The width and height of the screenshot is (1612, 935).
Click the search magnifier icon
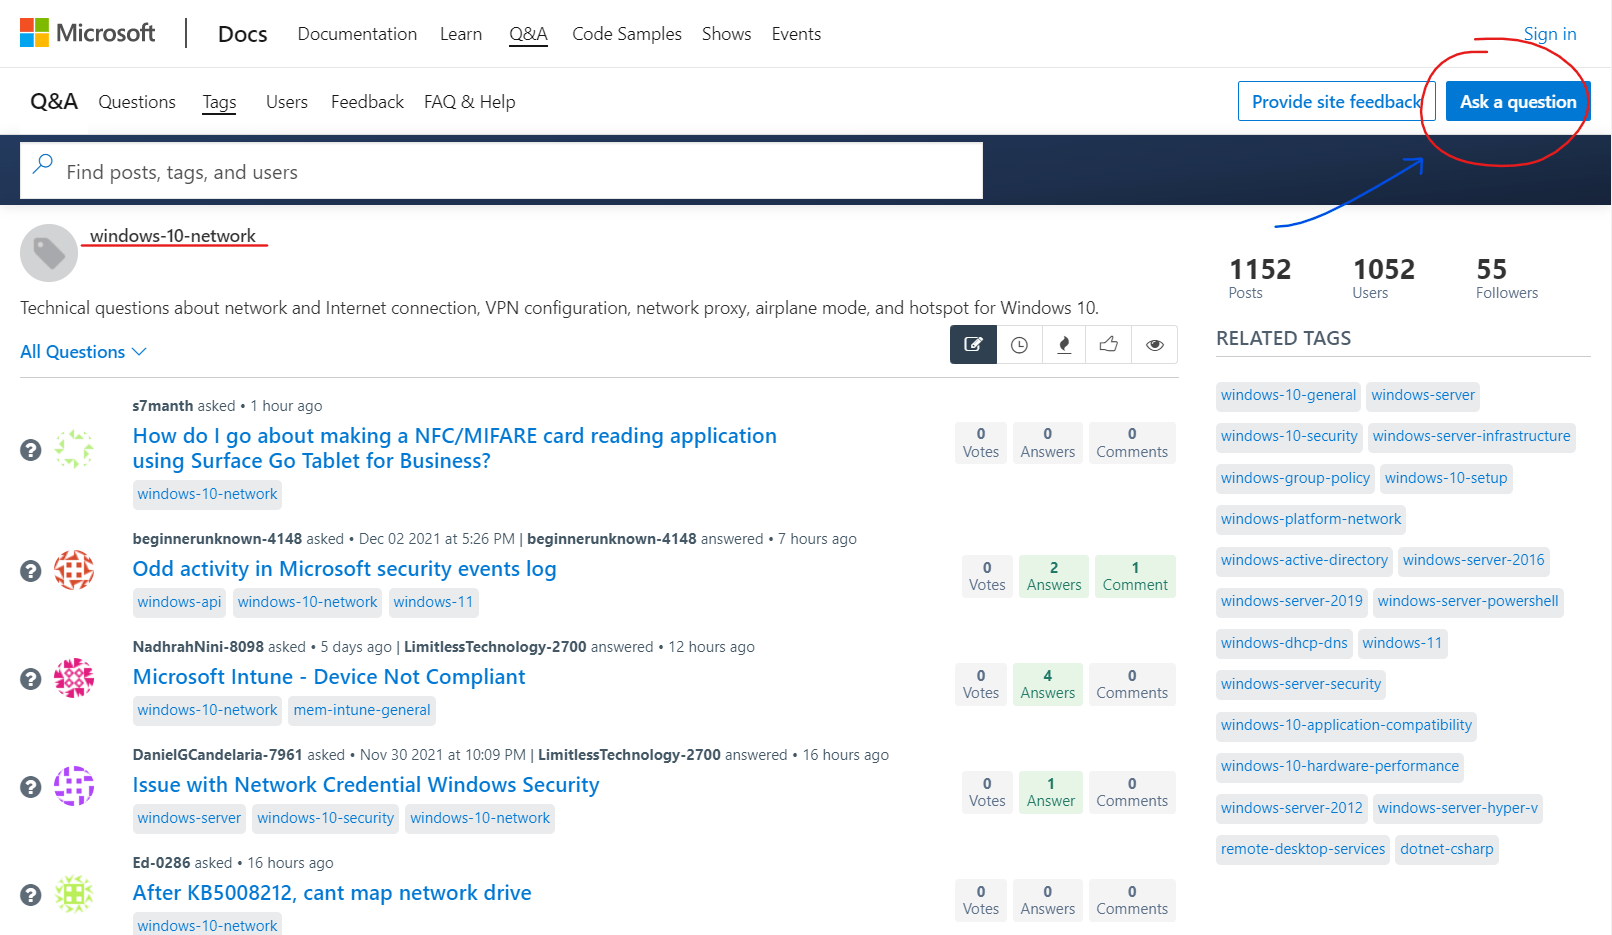43,164
